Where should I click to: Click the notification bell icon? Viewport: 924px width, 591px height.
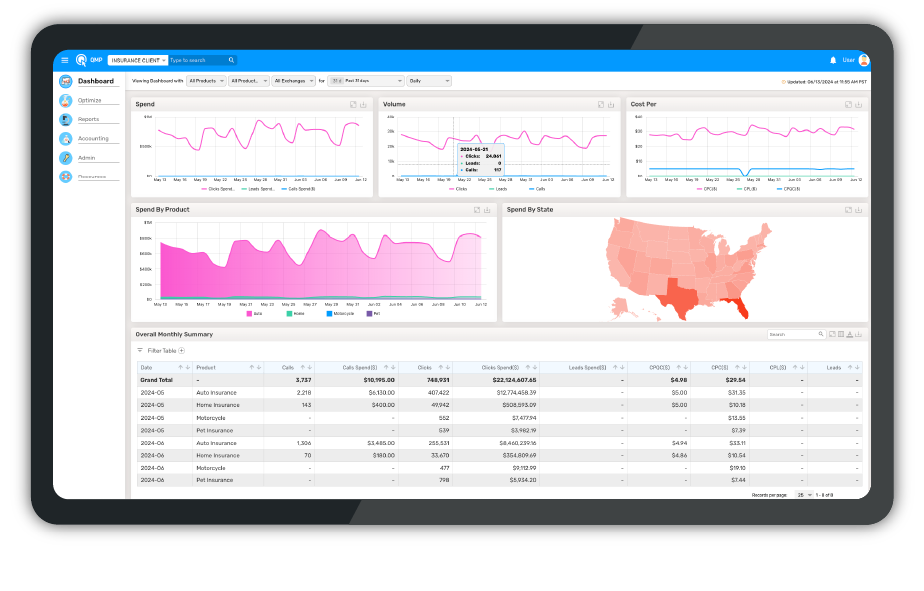(x=833, y=60)
